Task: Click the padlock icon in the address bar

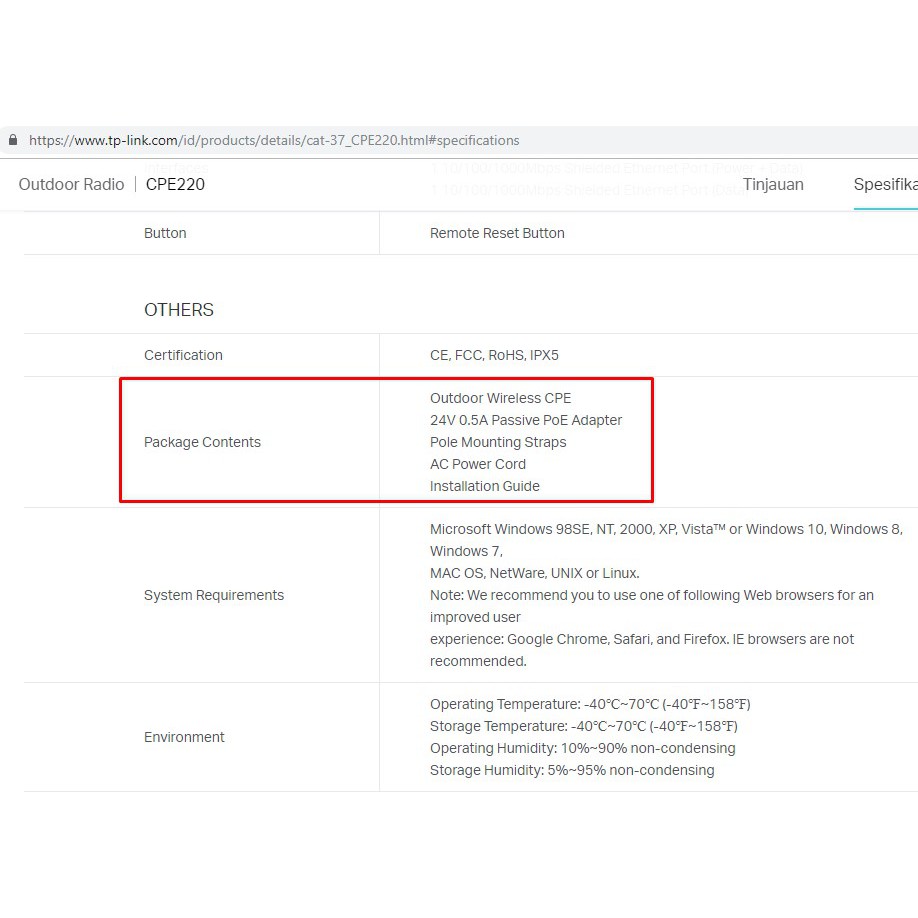Action: (x=13, y=141)
